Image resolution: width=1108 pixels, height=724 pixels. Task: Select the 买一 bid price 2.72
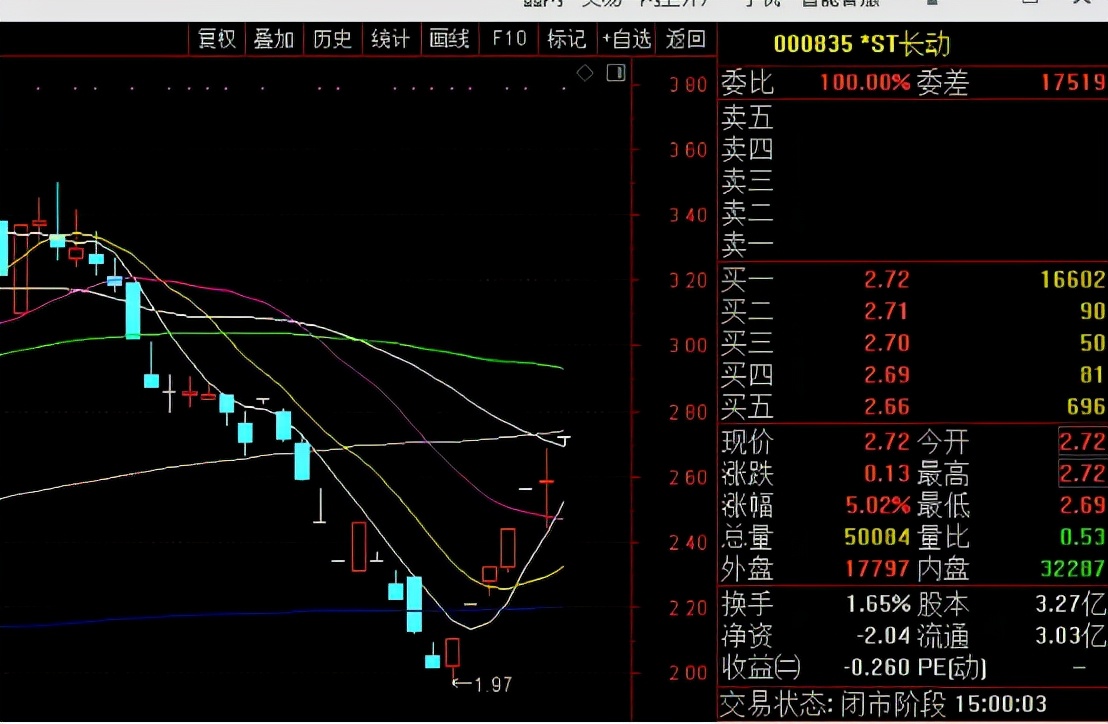tap(887, 279)
